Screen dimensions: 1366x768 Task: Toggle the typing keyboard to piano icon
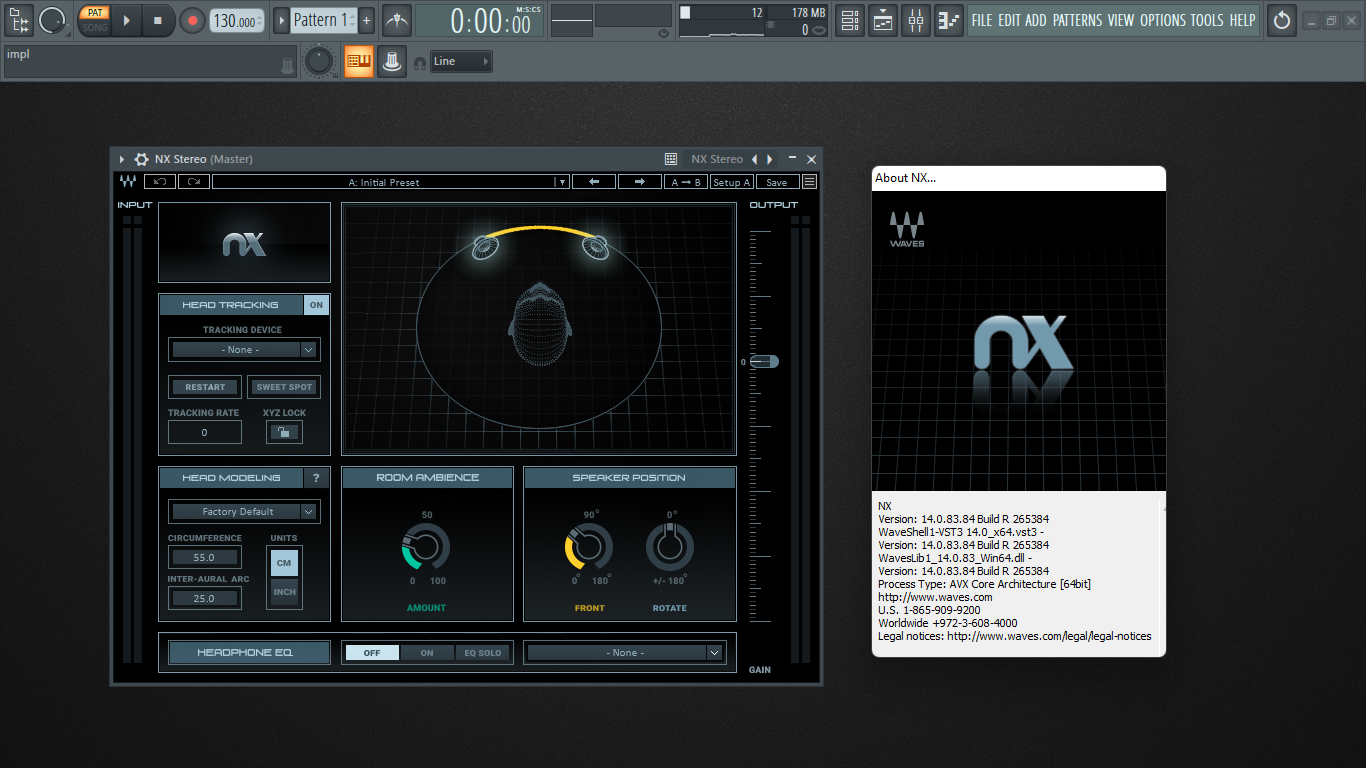click(x=358, y=61)
